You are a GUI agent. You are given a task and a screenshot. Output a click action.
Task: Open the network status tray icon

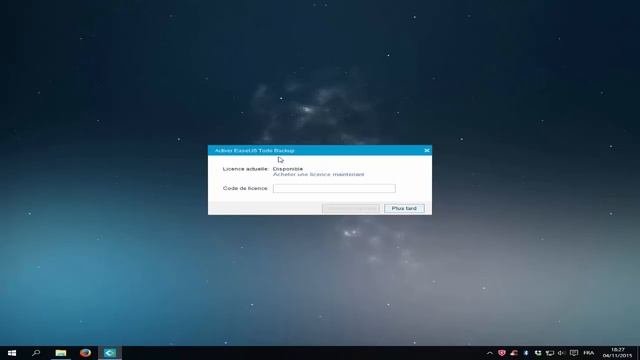click(550, 353)
